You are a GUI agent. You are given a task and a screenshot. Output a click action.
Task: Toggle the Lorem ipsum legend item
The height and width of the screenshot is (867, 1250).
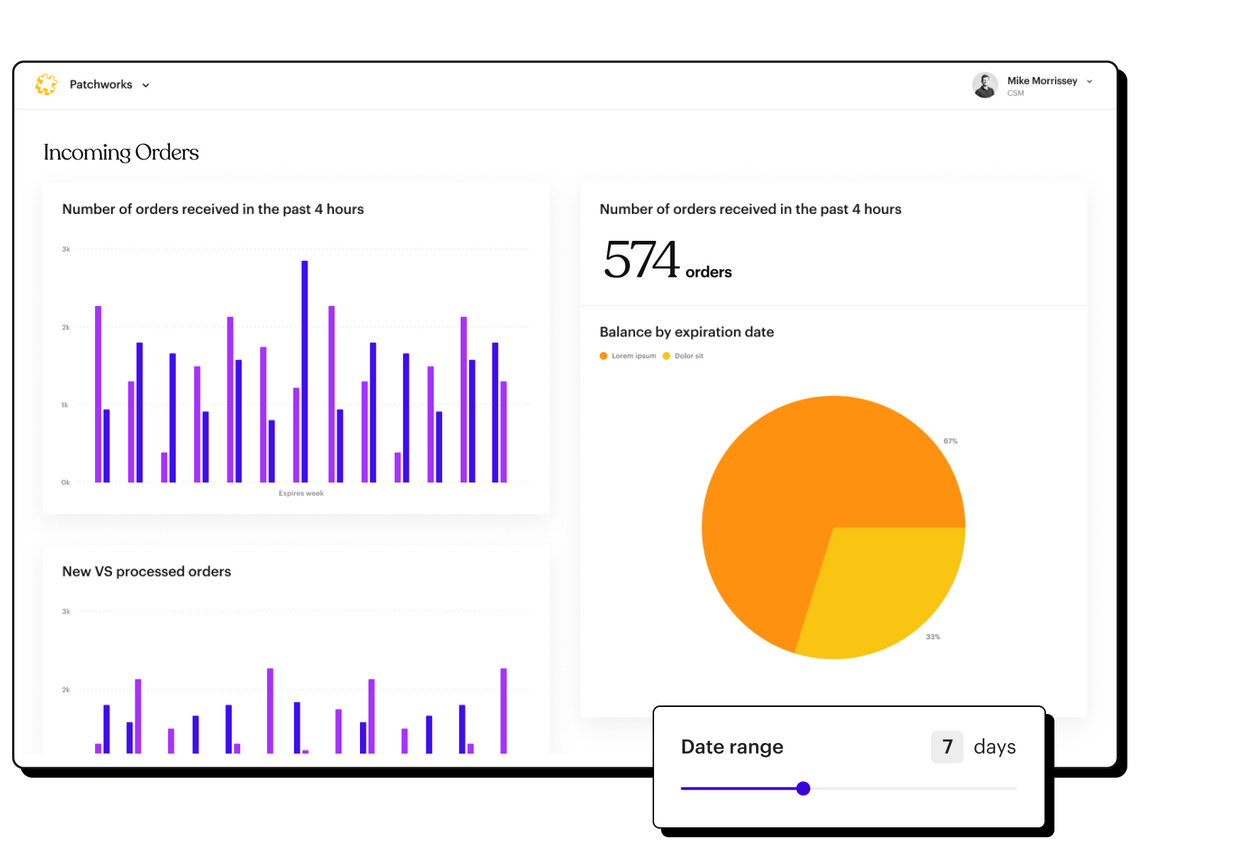628,356
